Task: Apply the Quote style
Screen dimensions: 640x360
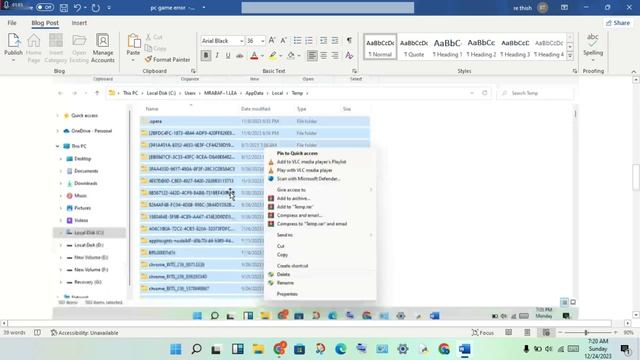Action: click(414, 47)
